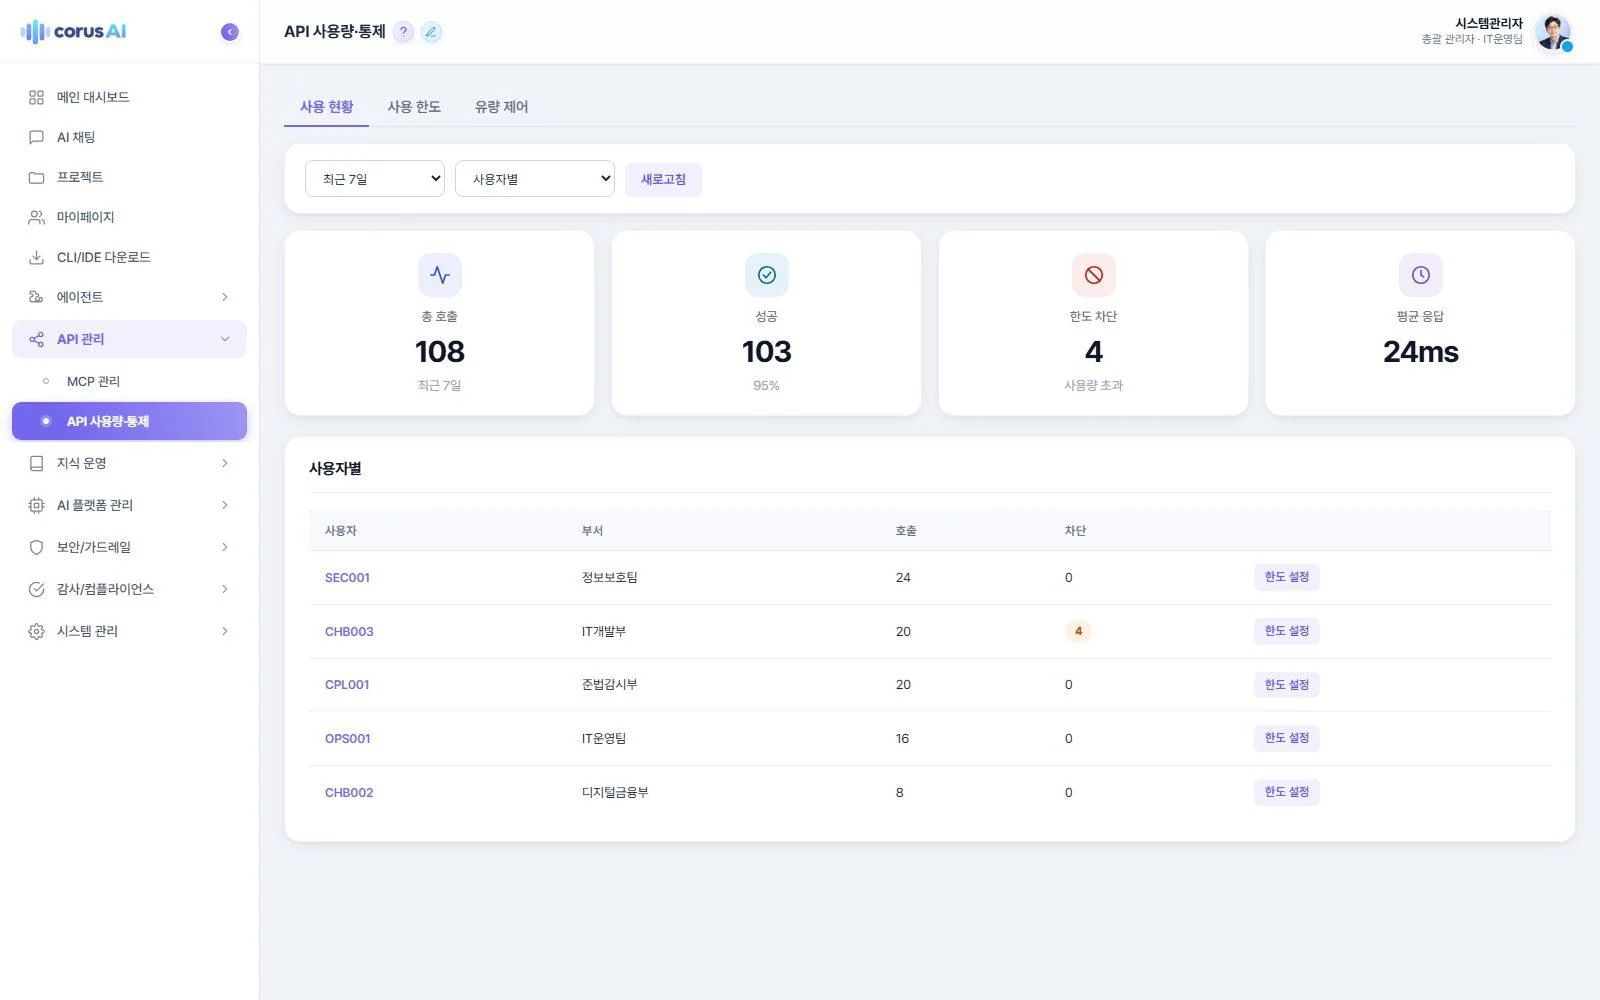Screen dimensions: 1600x1000
Task: Click the audit compliance check icon
Action: tap(37, 589)
